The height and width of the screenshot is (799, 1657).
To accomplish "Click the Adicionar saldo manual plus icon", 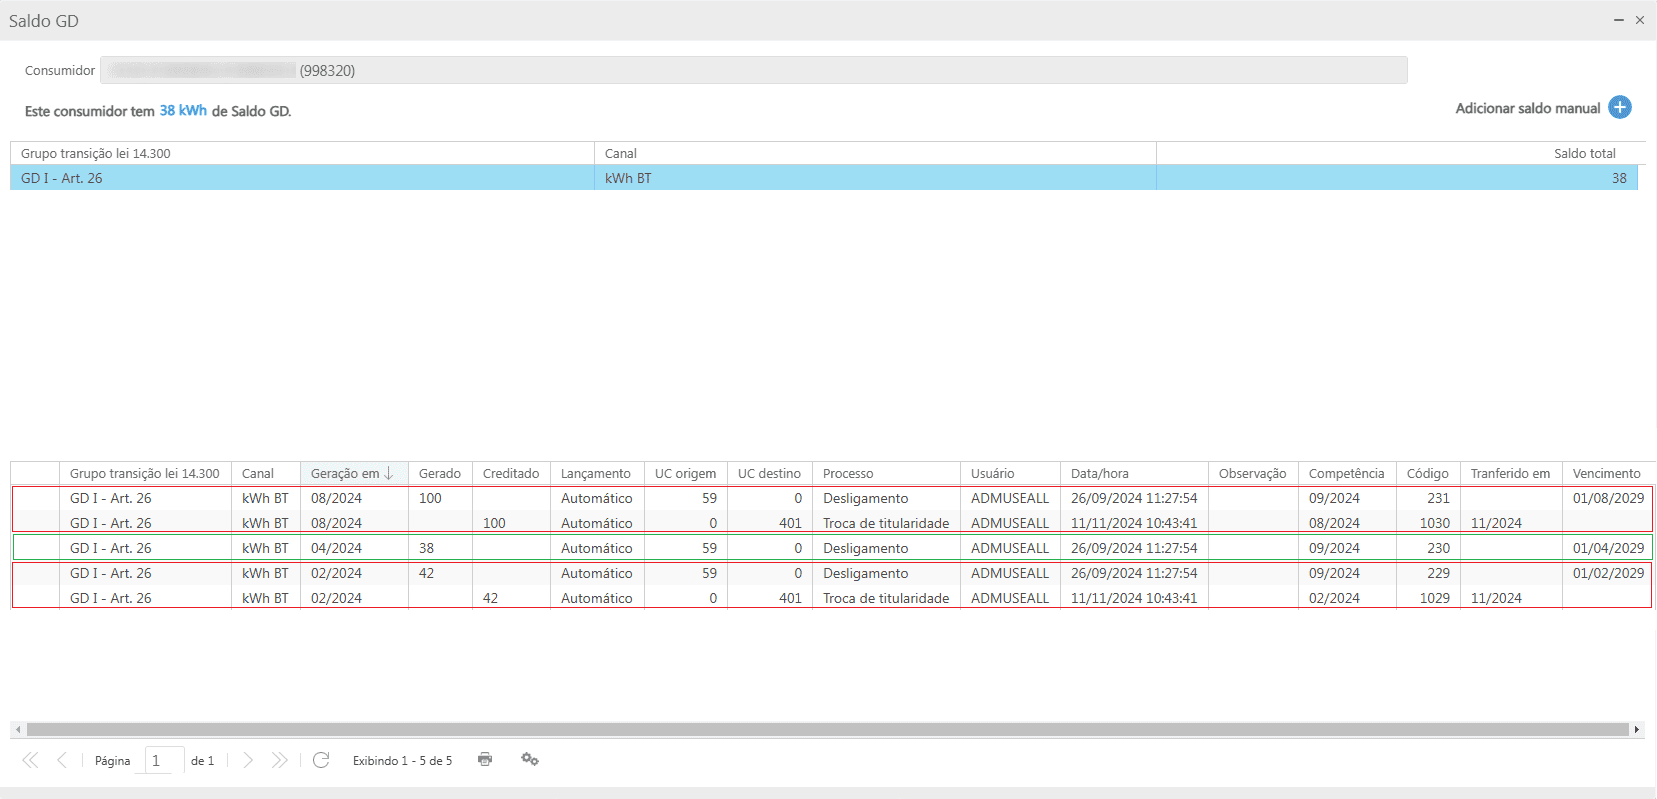I will coord(1619,108).
